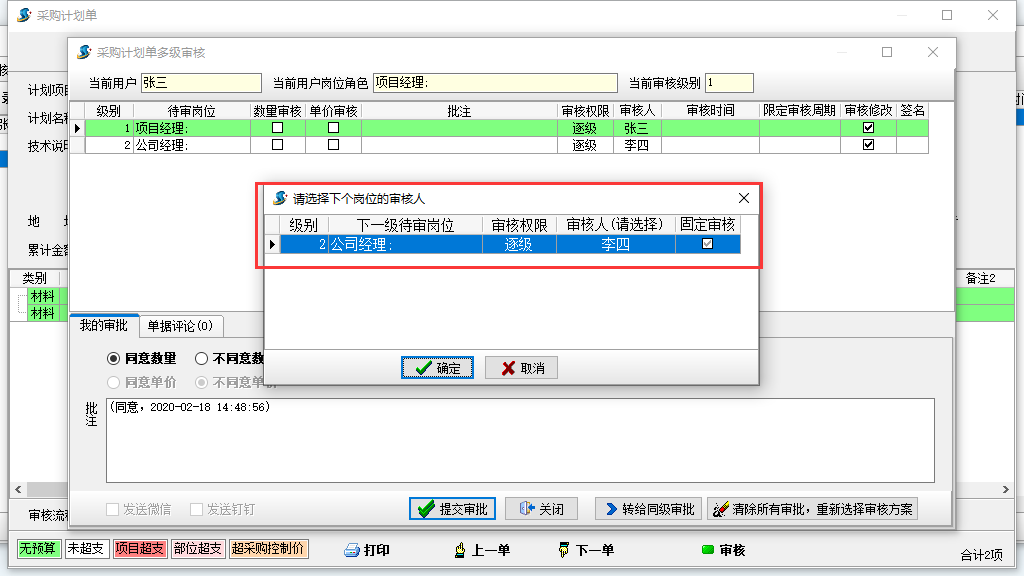
Task: Click the 上一单 previous order icon
Action: (x=458, y=548)
